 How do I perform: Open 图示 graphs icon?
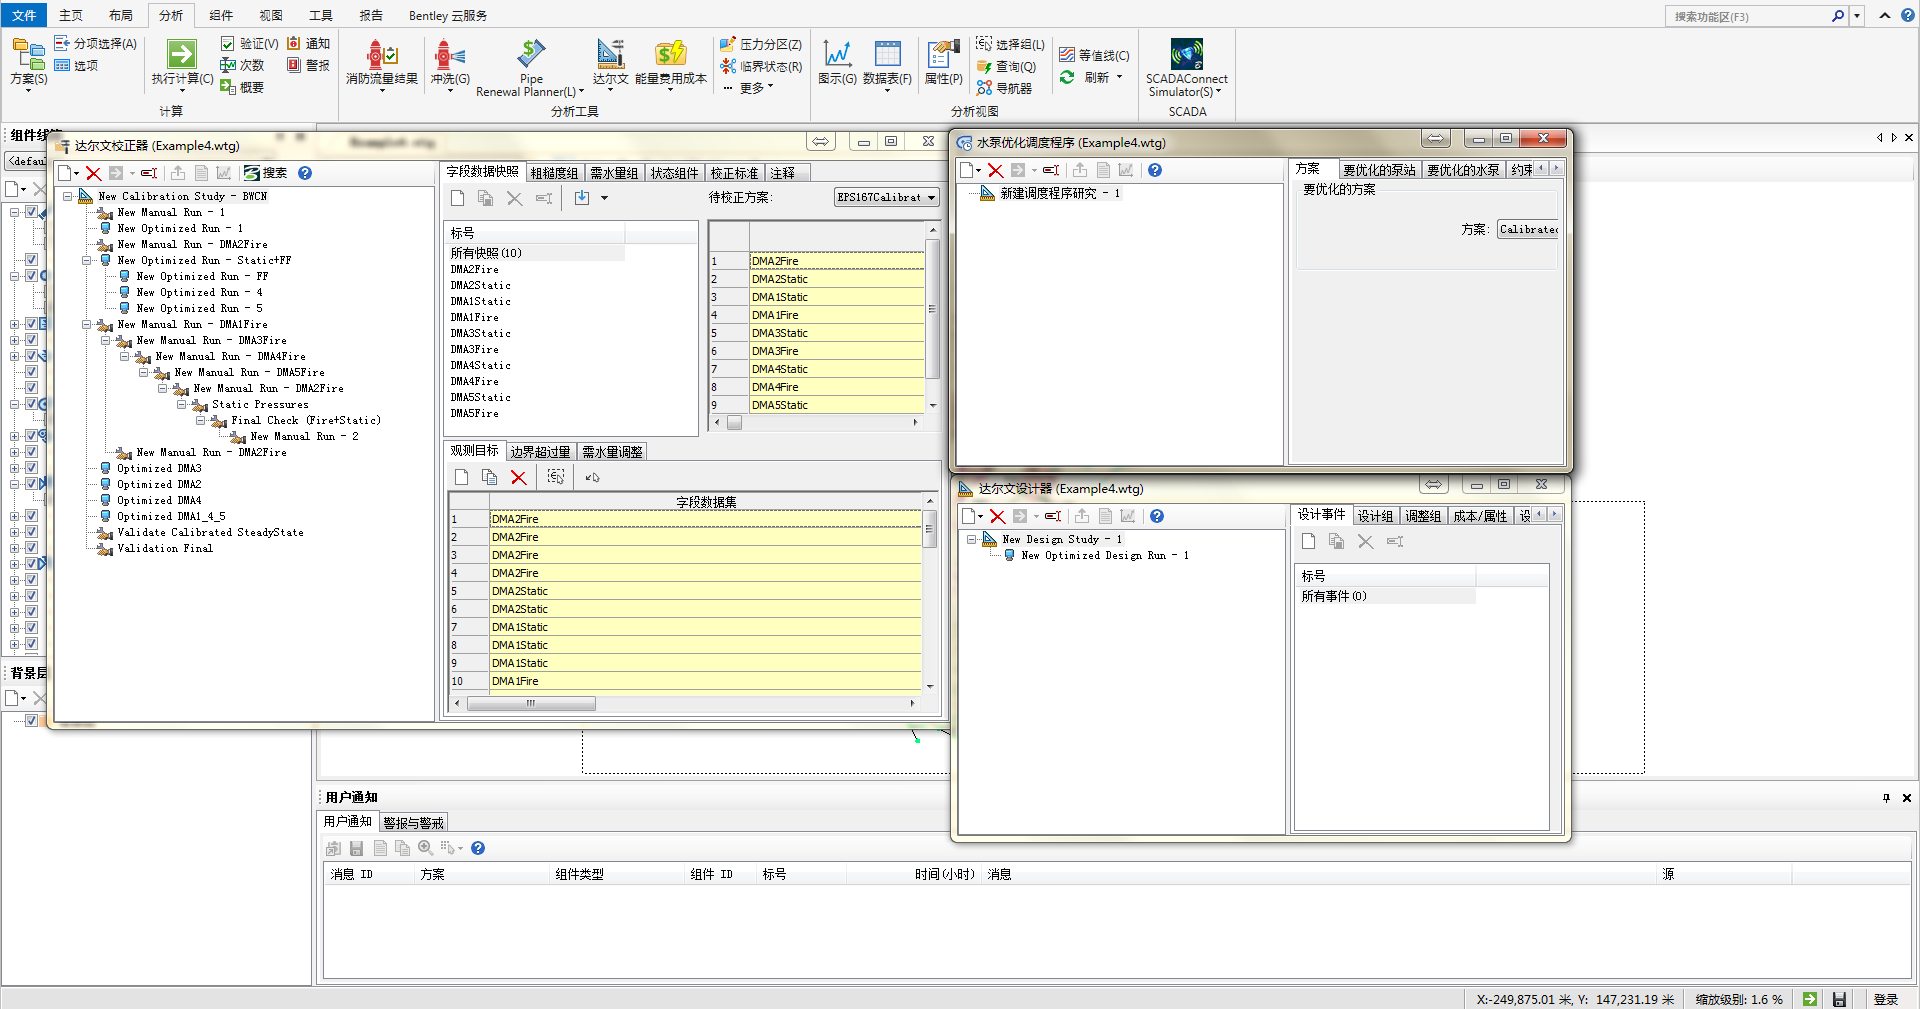837,54
